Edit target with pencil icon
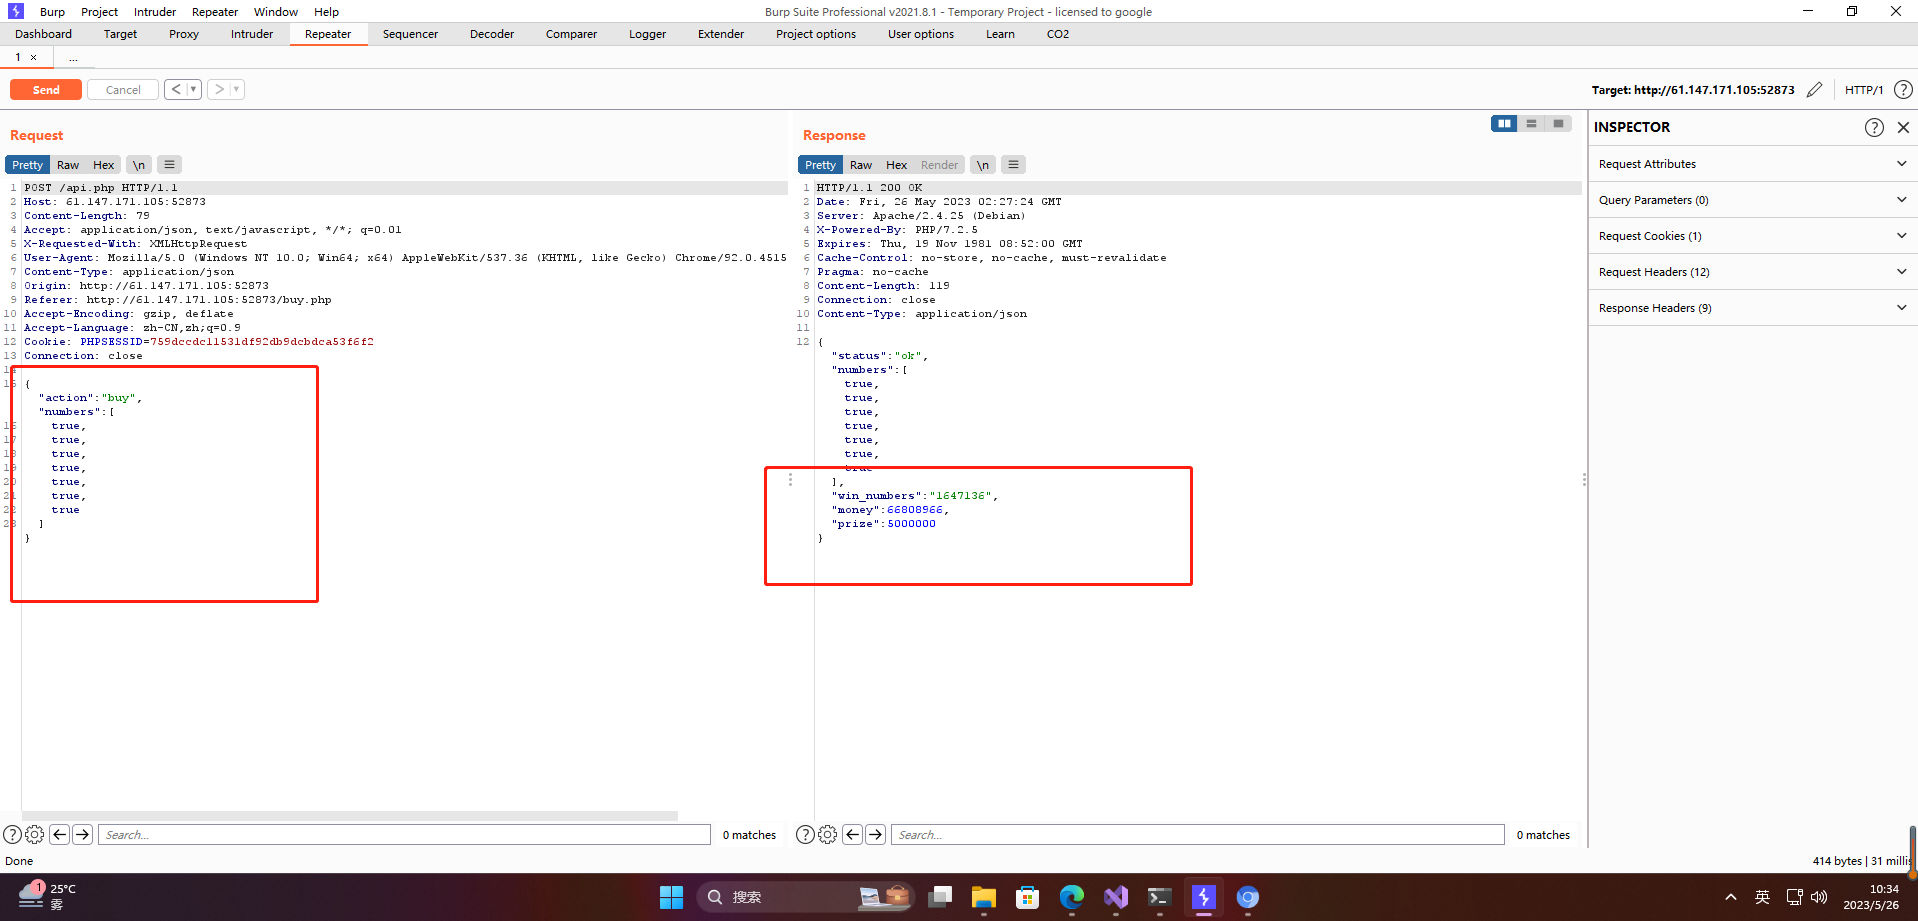 click(x=1814, y=90)
